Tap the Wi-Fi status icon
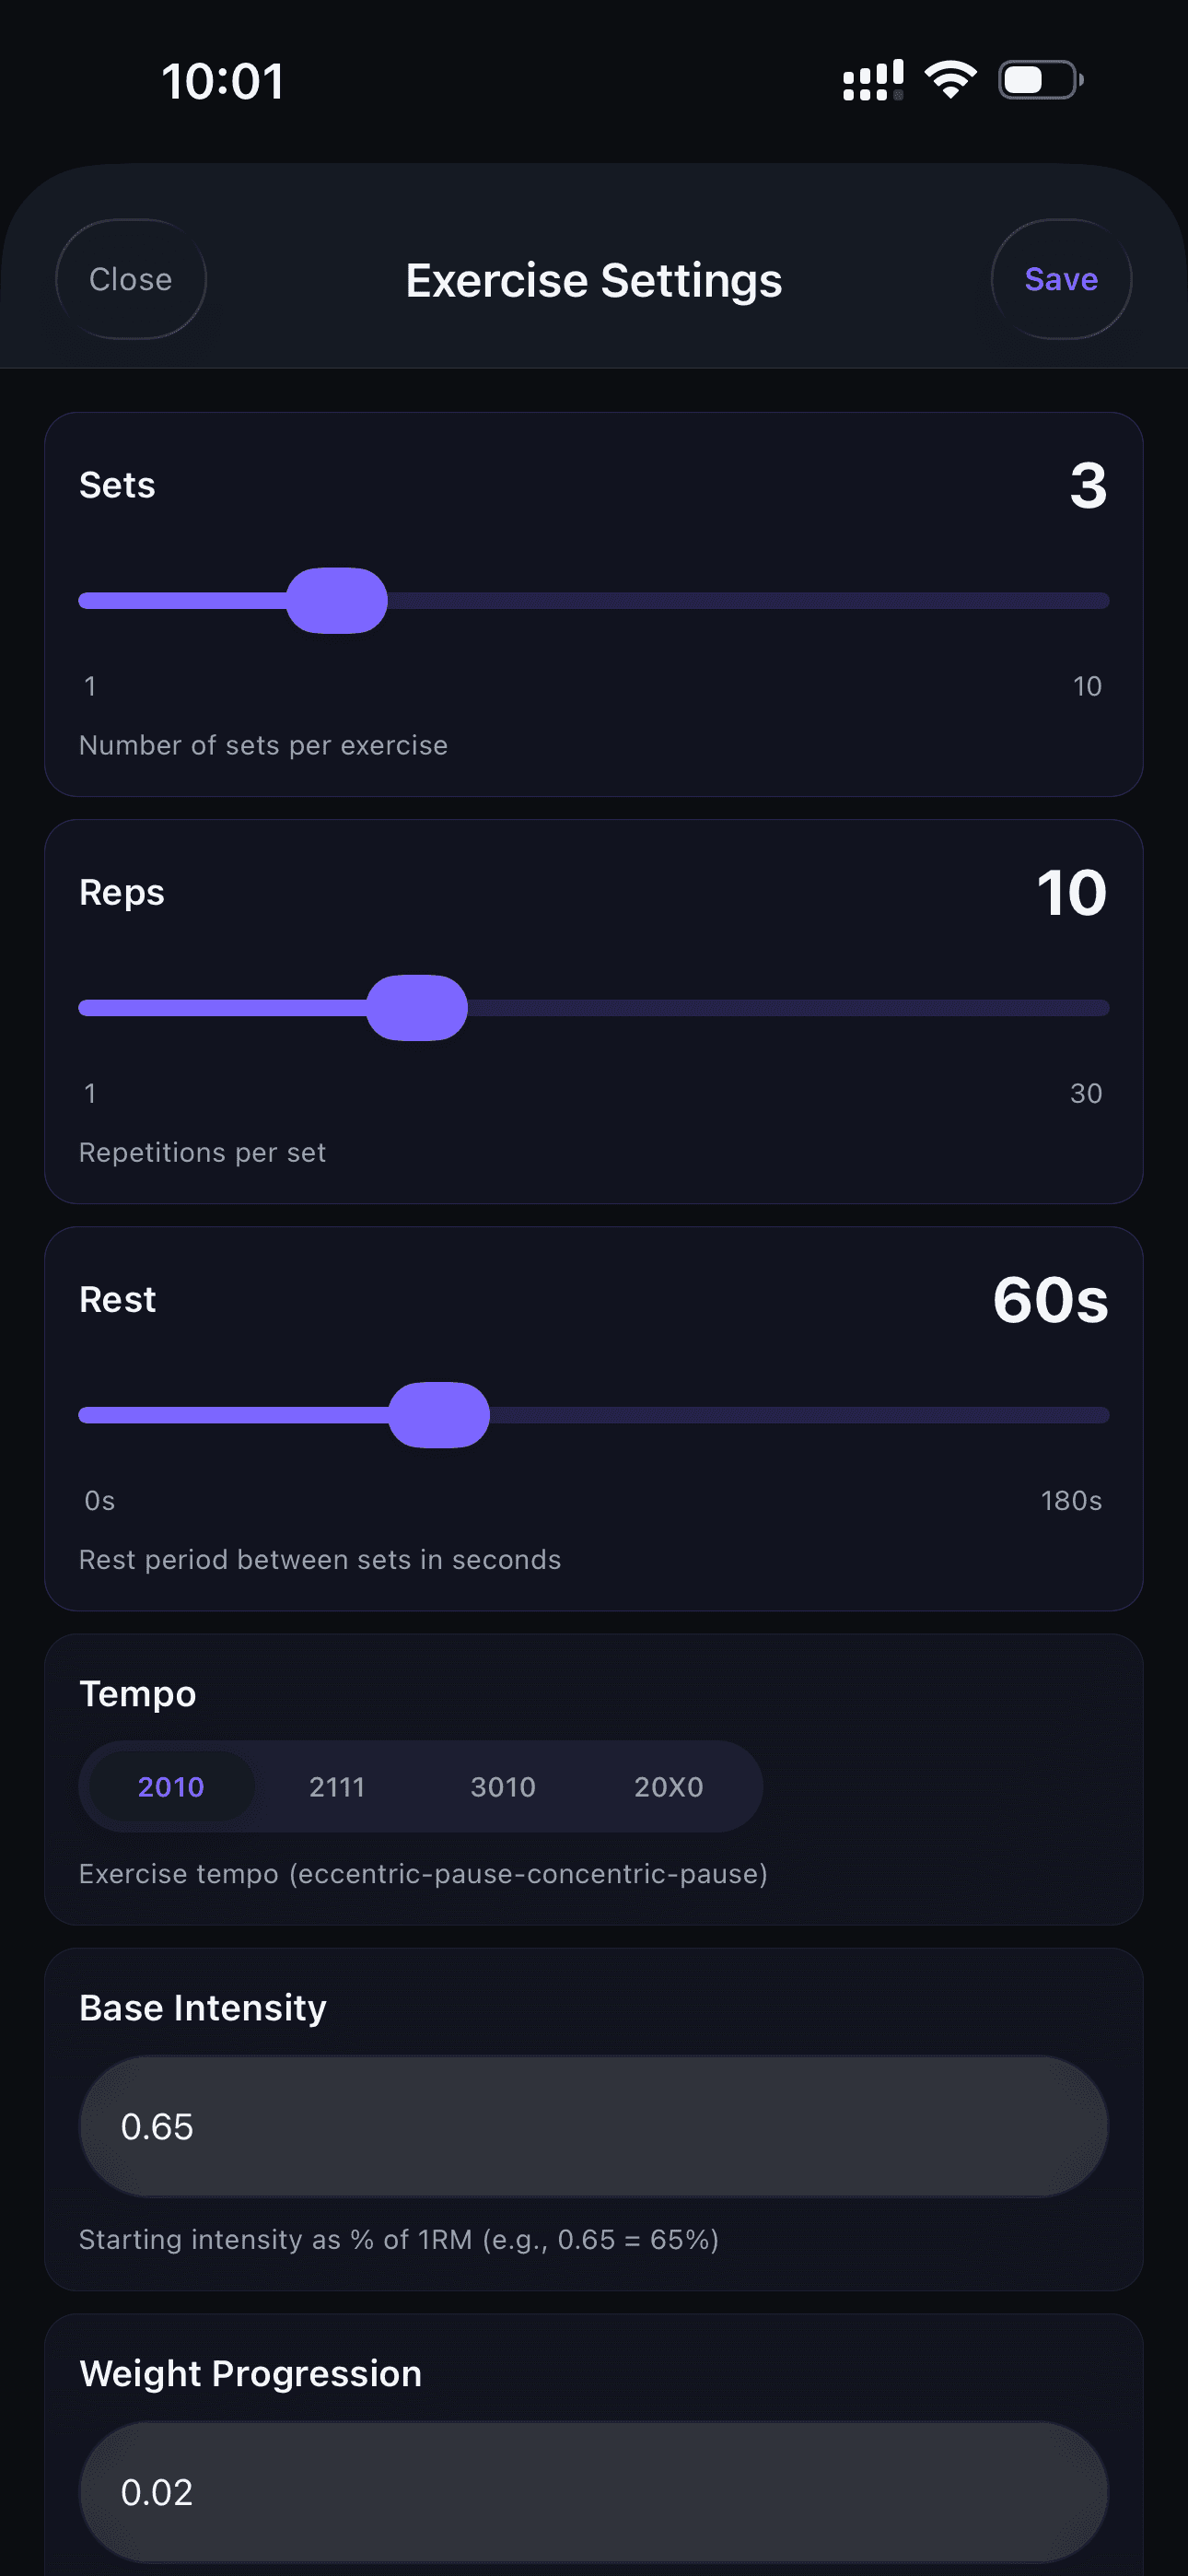This screenshot has width=1188, height=2576. click(950, 79)
